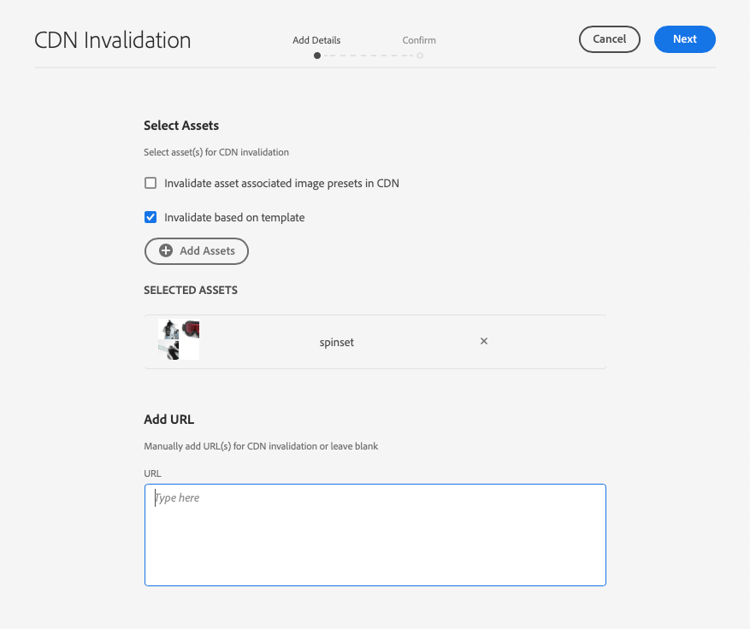Proceed with the Next button
The height and width of the screenshot is (629, 750).
tap(684, 39)
